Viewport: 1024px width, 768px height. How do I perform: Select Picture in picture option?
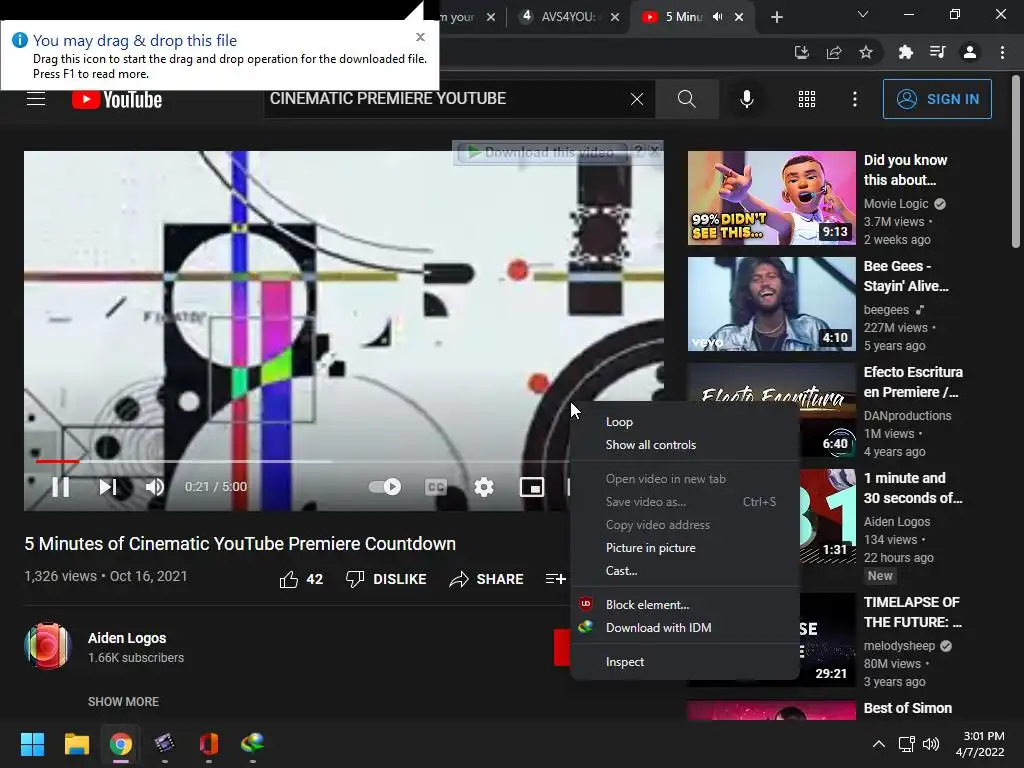(685, 548)
